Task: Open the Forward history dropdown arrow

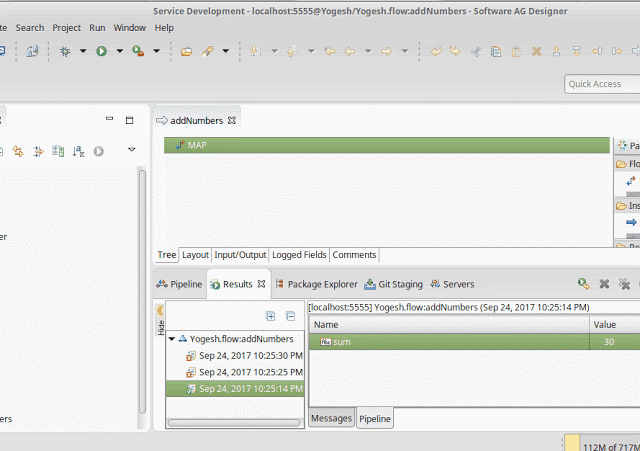Action: [404, 51]
